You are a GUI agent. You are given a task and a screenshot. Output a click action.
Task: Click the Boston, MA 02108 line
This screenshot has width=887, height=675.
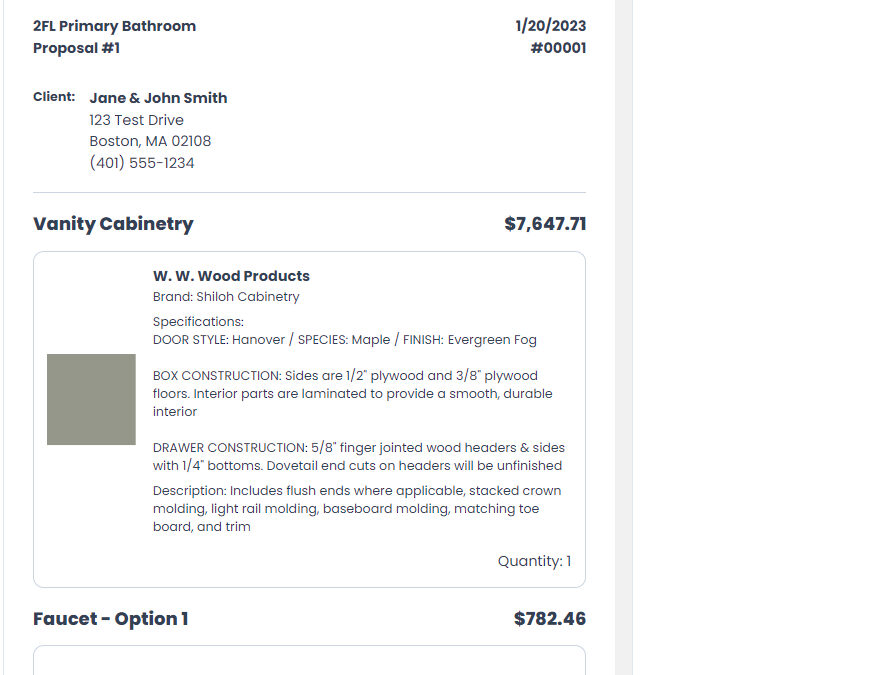[150, 141]
